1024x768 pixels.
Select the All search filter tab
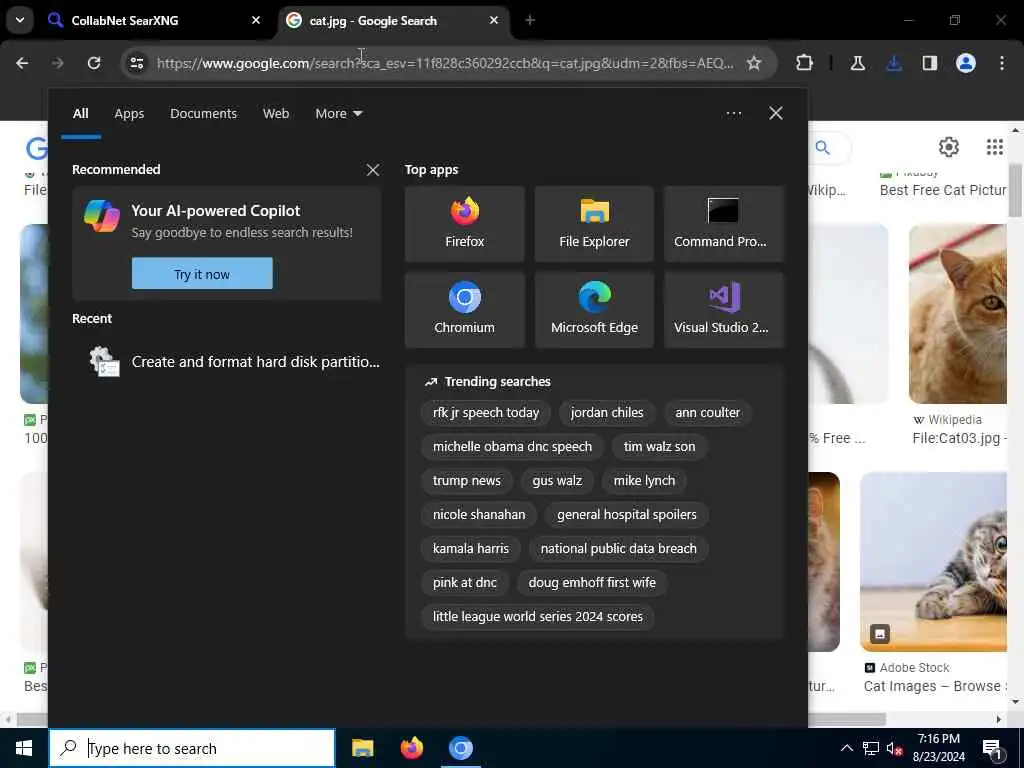pos(80,114)
